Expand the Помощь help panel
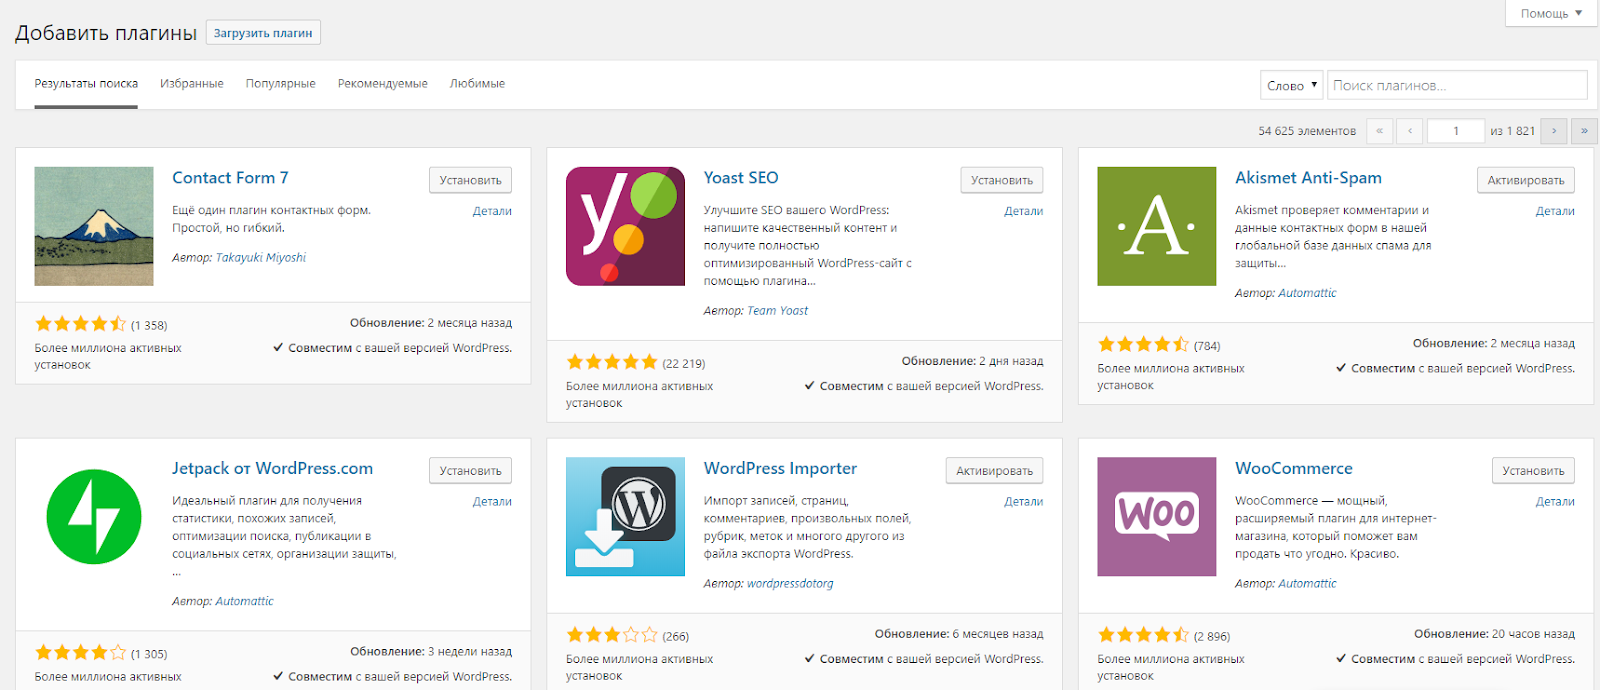Screen dimensions: 1600x690 click(x=1551, y=14)
